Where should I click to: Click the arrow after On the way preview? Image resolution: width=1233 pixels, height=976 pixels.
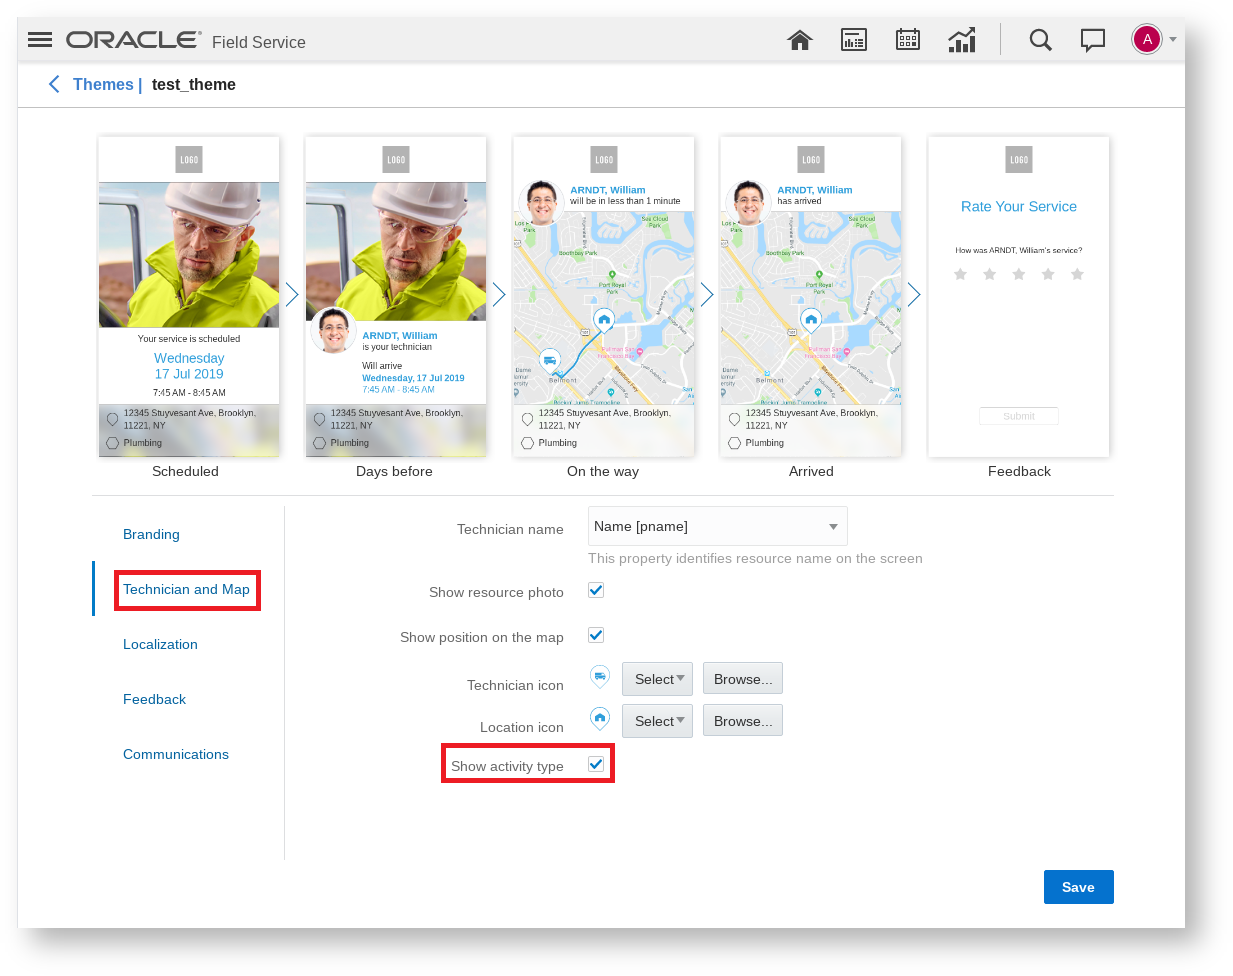[707, 294]
